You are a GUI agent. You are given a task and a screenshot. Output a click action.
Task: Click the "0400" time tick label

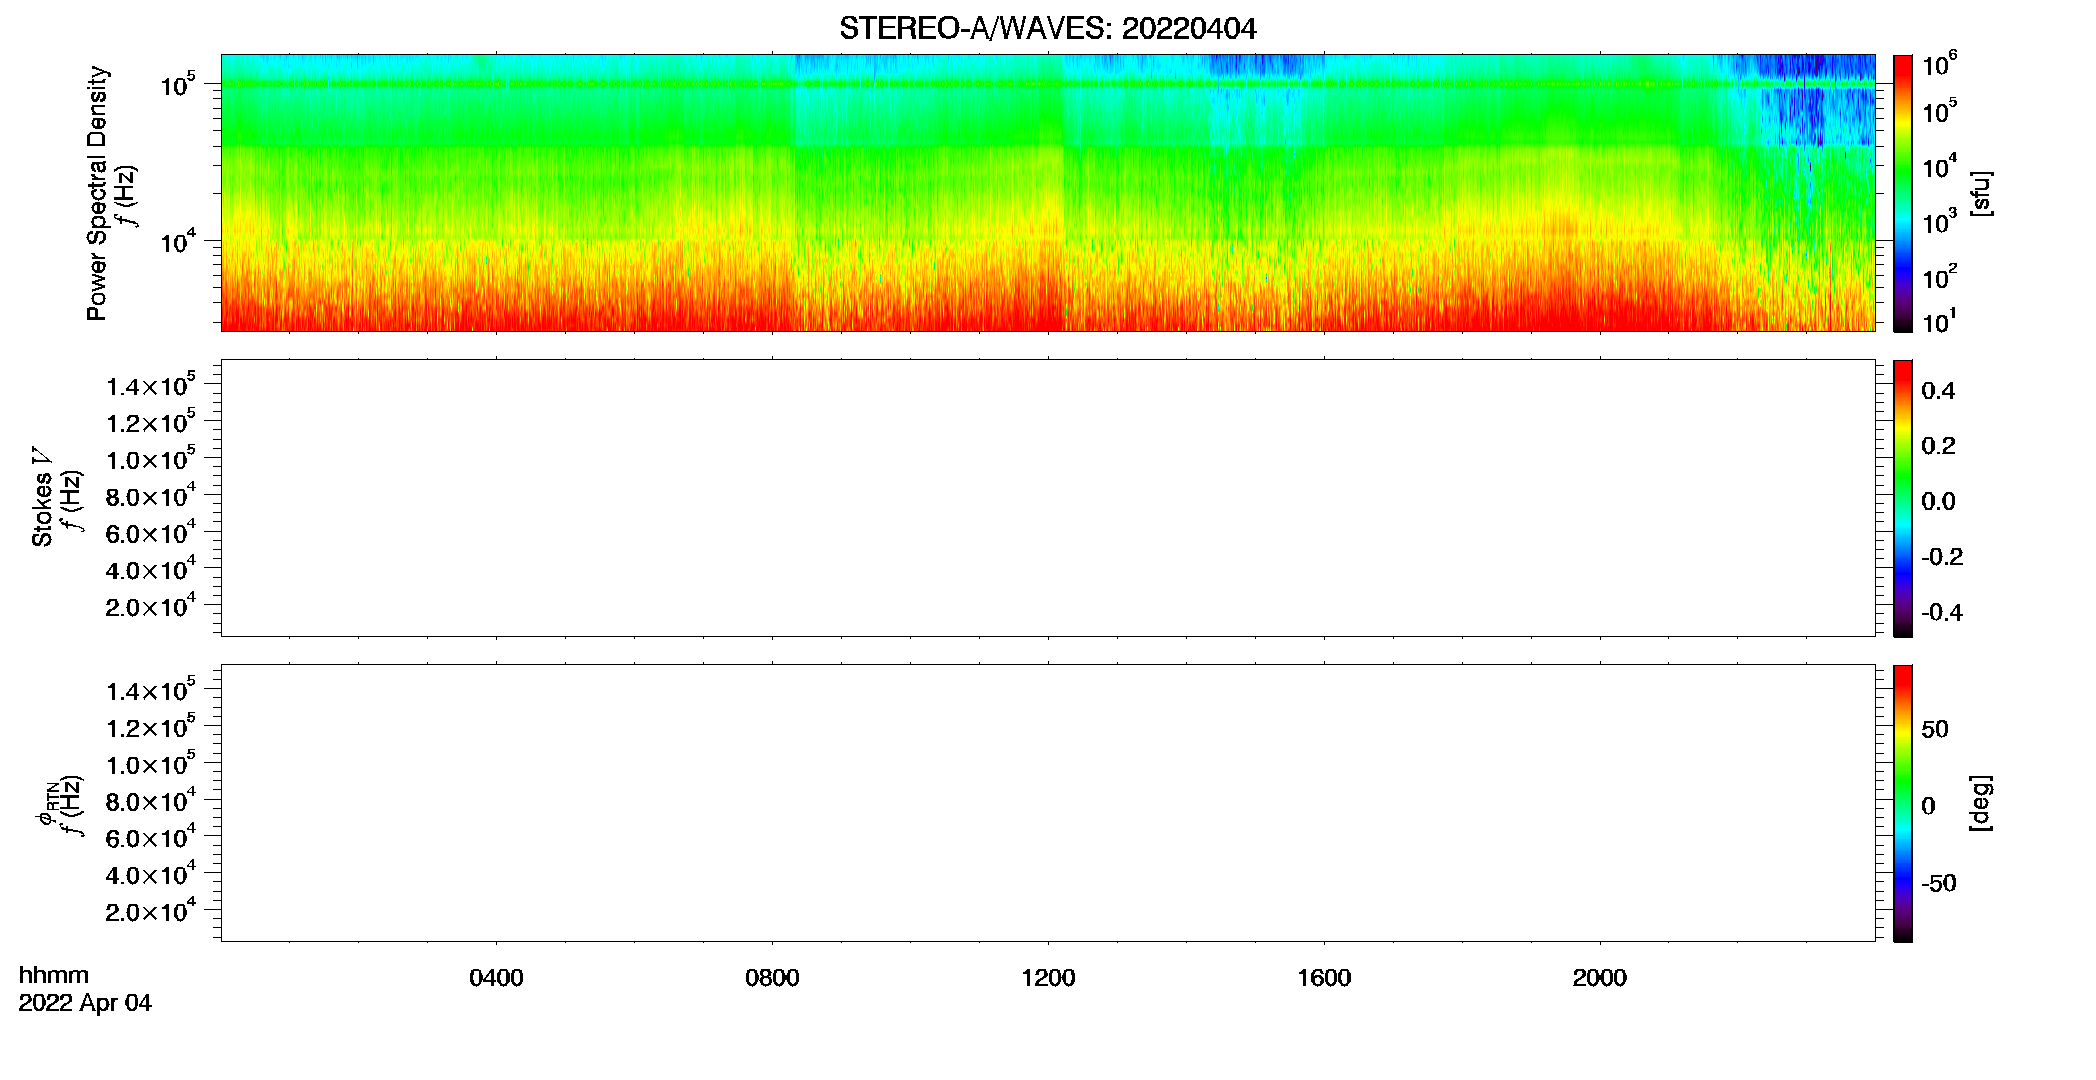coord(496,978)
